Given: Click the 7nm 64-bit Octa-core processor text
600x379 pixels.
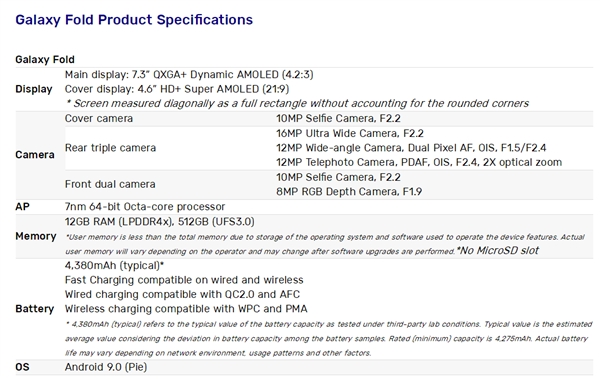Looking at the screenshot, I should pos(145,207).
